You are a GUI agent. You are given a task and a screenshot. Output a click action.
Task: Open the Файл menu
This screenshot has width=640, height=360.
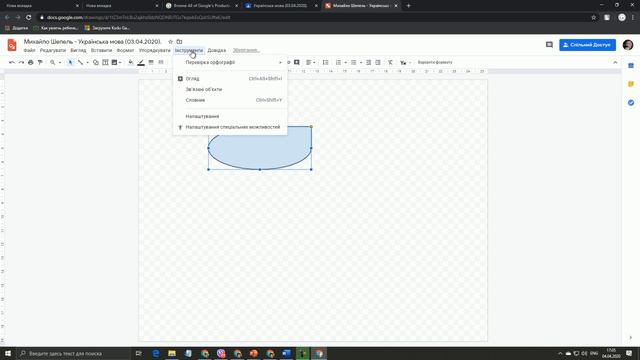(x=29, y=50)
